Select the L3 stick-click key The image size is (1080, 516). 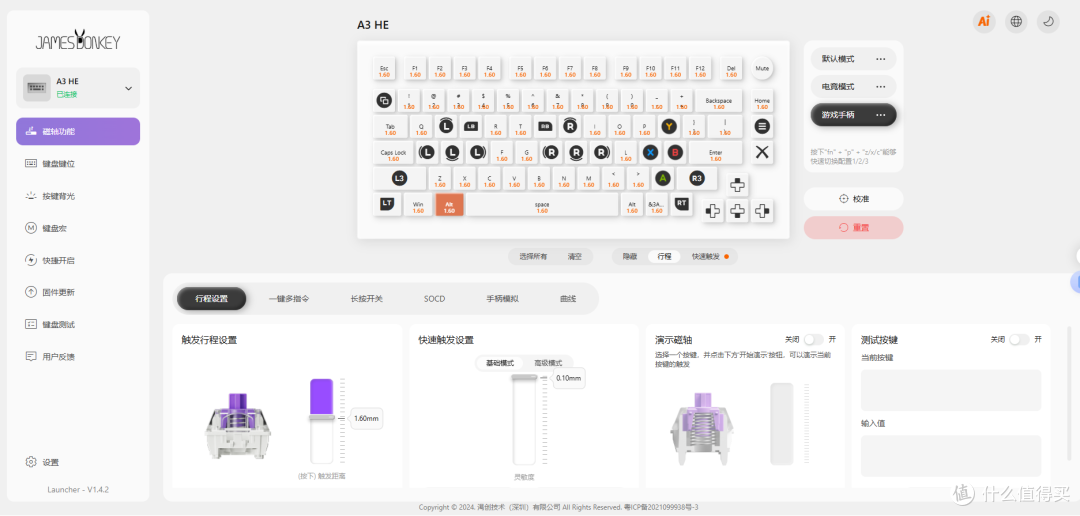click(399, 178)
